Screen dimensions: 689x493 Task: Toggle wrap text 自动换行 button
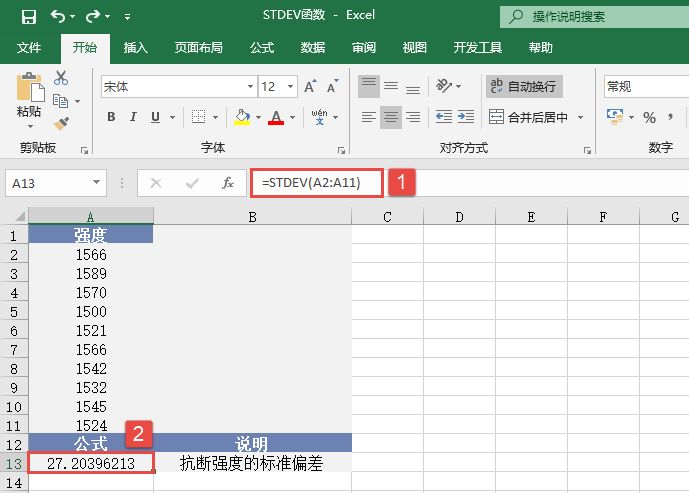(x=524, y=87)
